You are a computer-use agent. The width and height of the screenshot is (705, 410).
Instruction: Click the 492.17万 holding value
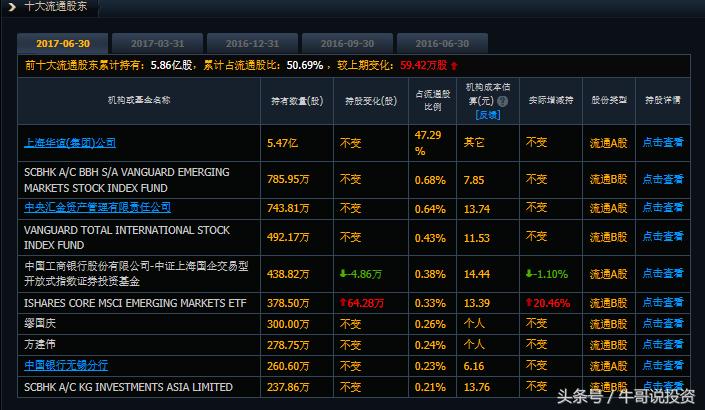coord(288,237)
